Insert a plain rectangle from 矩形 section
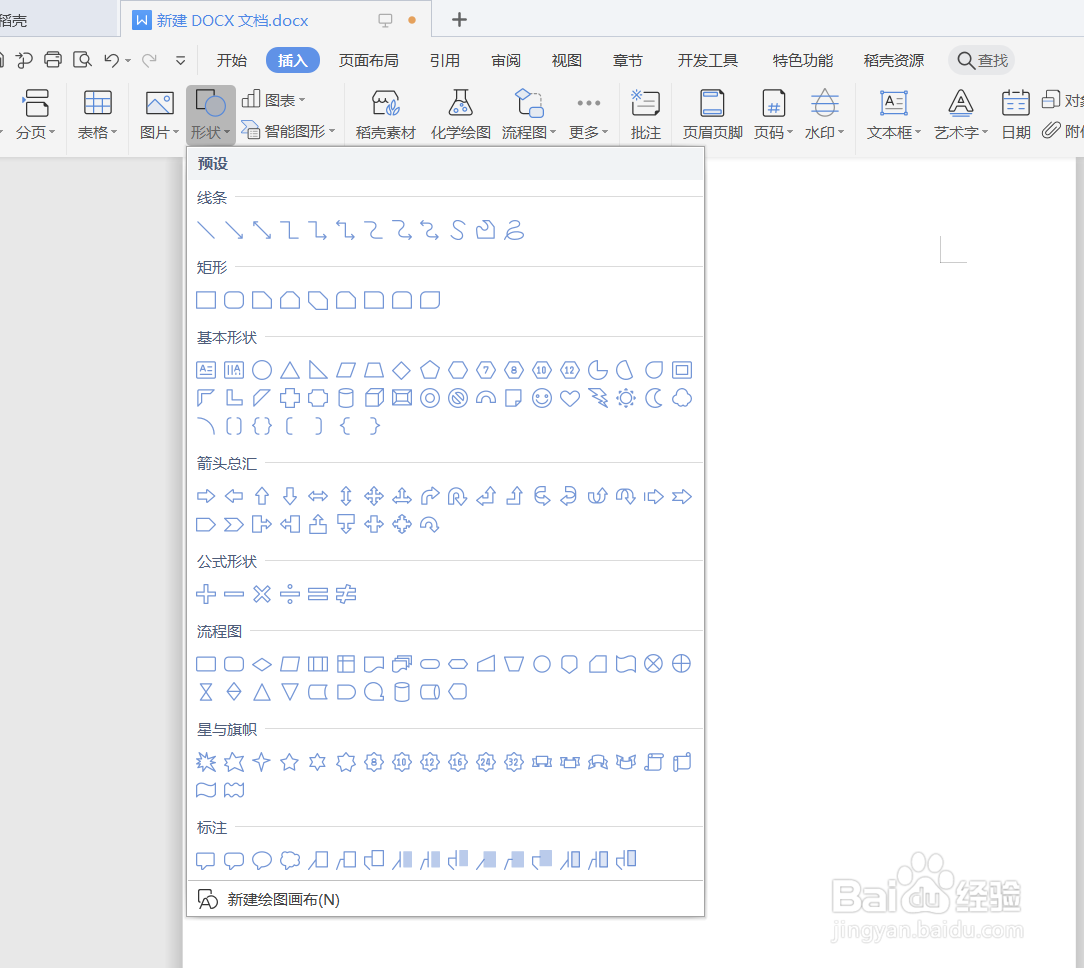 pyautogui.click(x=206, y=300)
